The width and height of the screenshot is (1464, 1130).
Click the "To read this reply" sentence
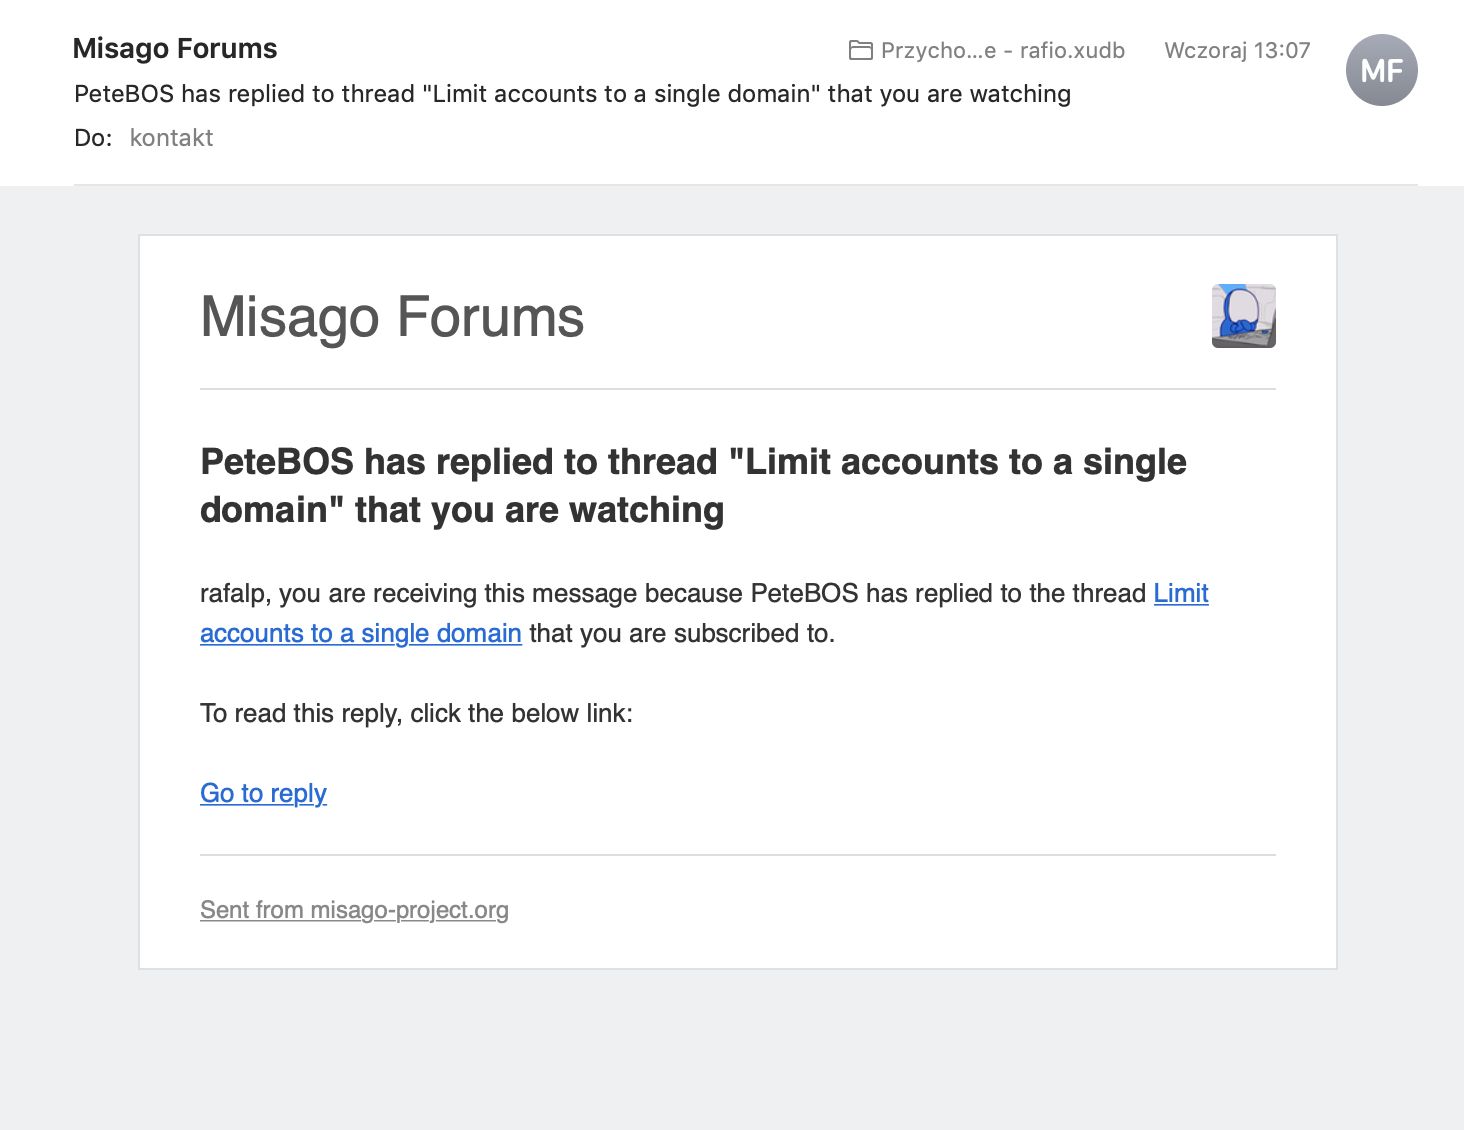pos(416,713)
